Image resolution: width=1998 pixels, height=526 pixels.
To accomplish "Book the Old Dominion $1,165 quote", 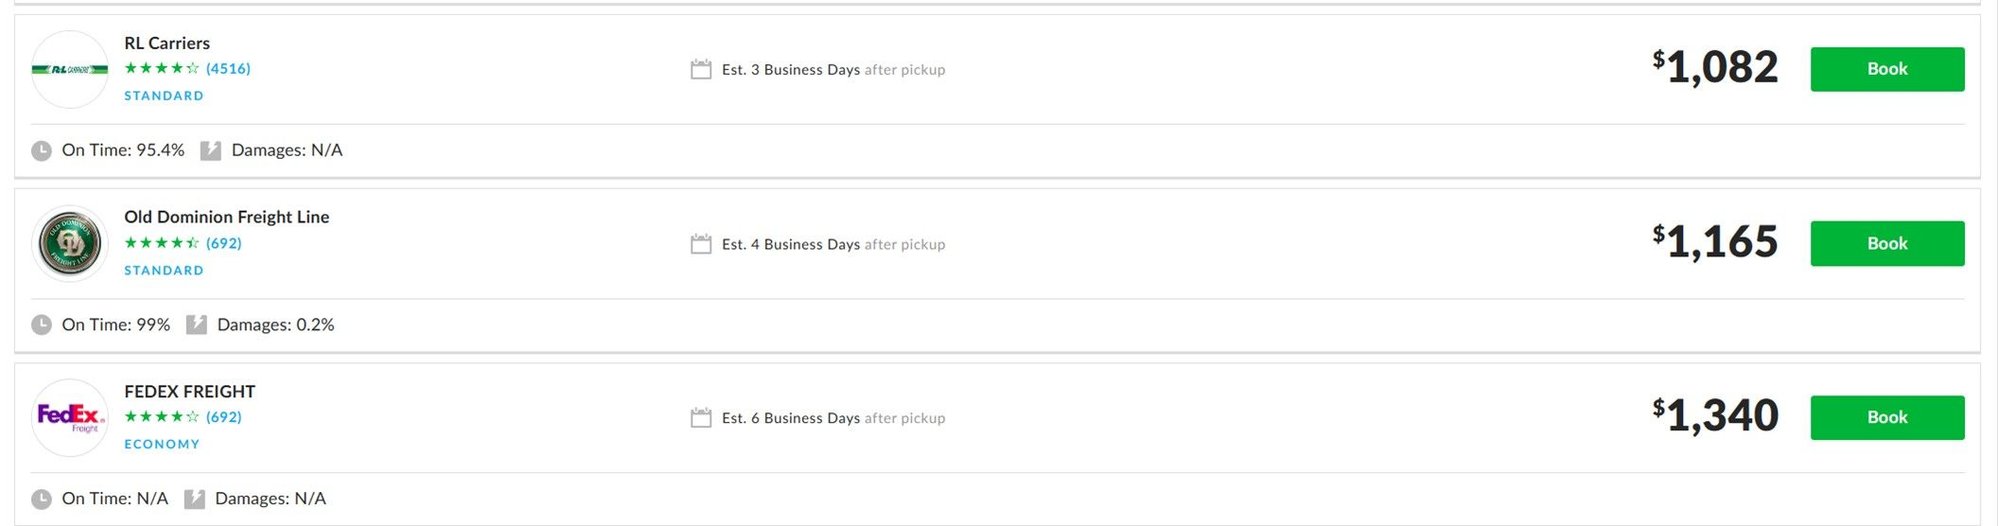I will click(x=1886, y=243).
